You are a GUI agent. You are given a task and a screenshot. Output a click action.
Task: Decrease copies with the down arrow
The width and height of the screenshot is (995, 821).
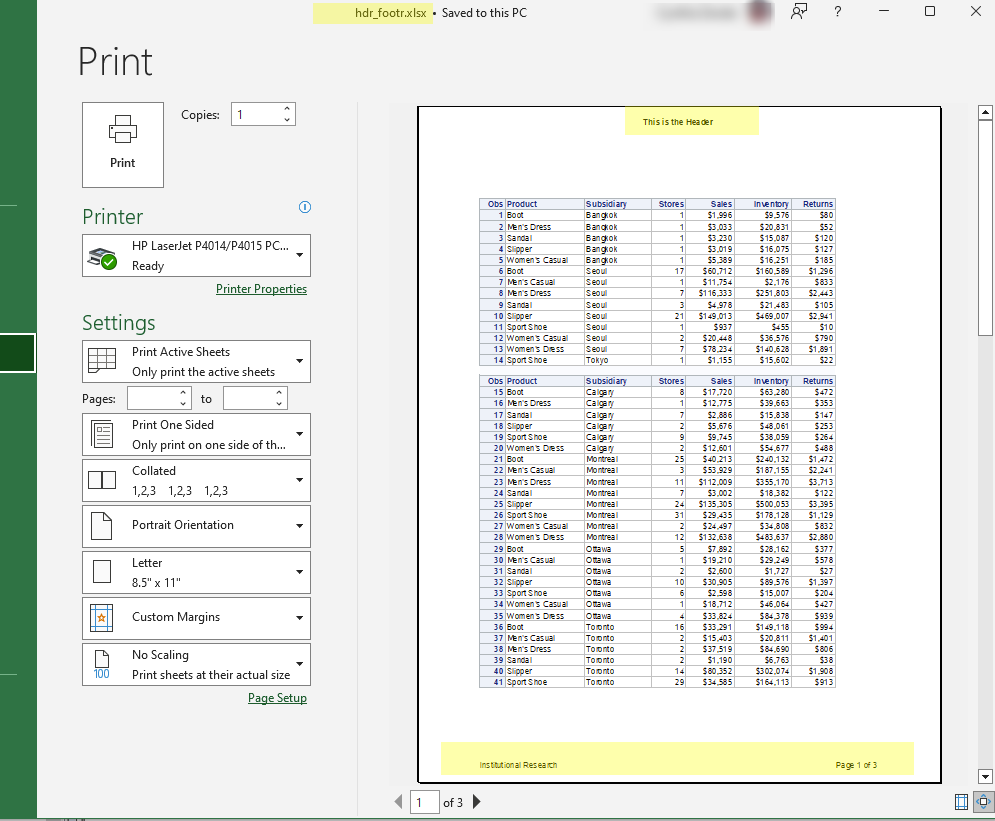click(x=288, y=120)
